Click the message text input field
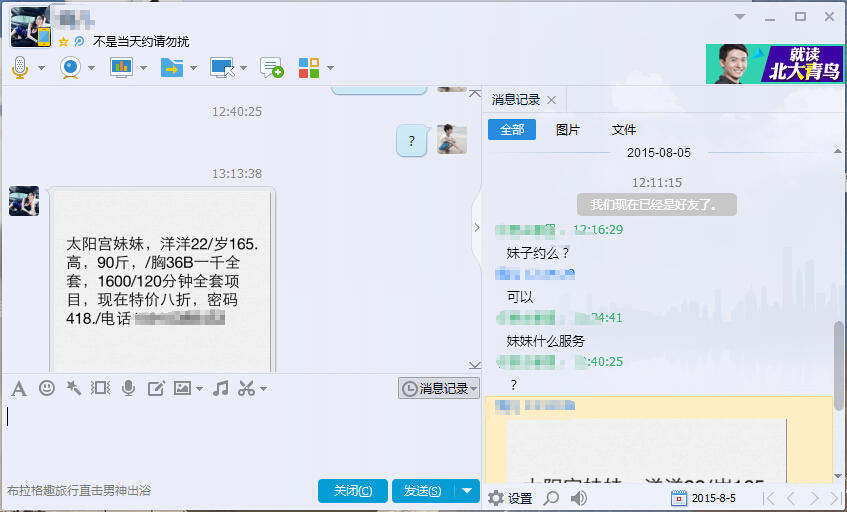 [x=241, y=437]
